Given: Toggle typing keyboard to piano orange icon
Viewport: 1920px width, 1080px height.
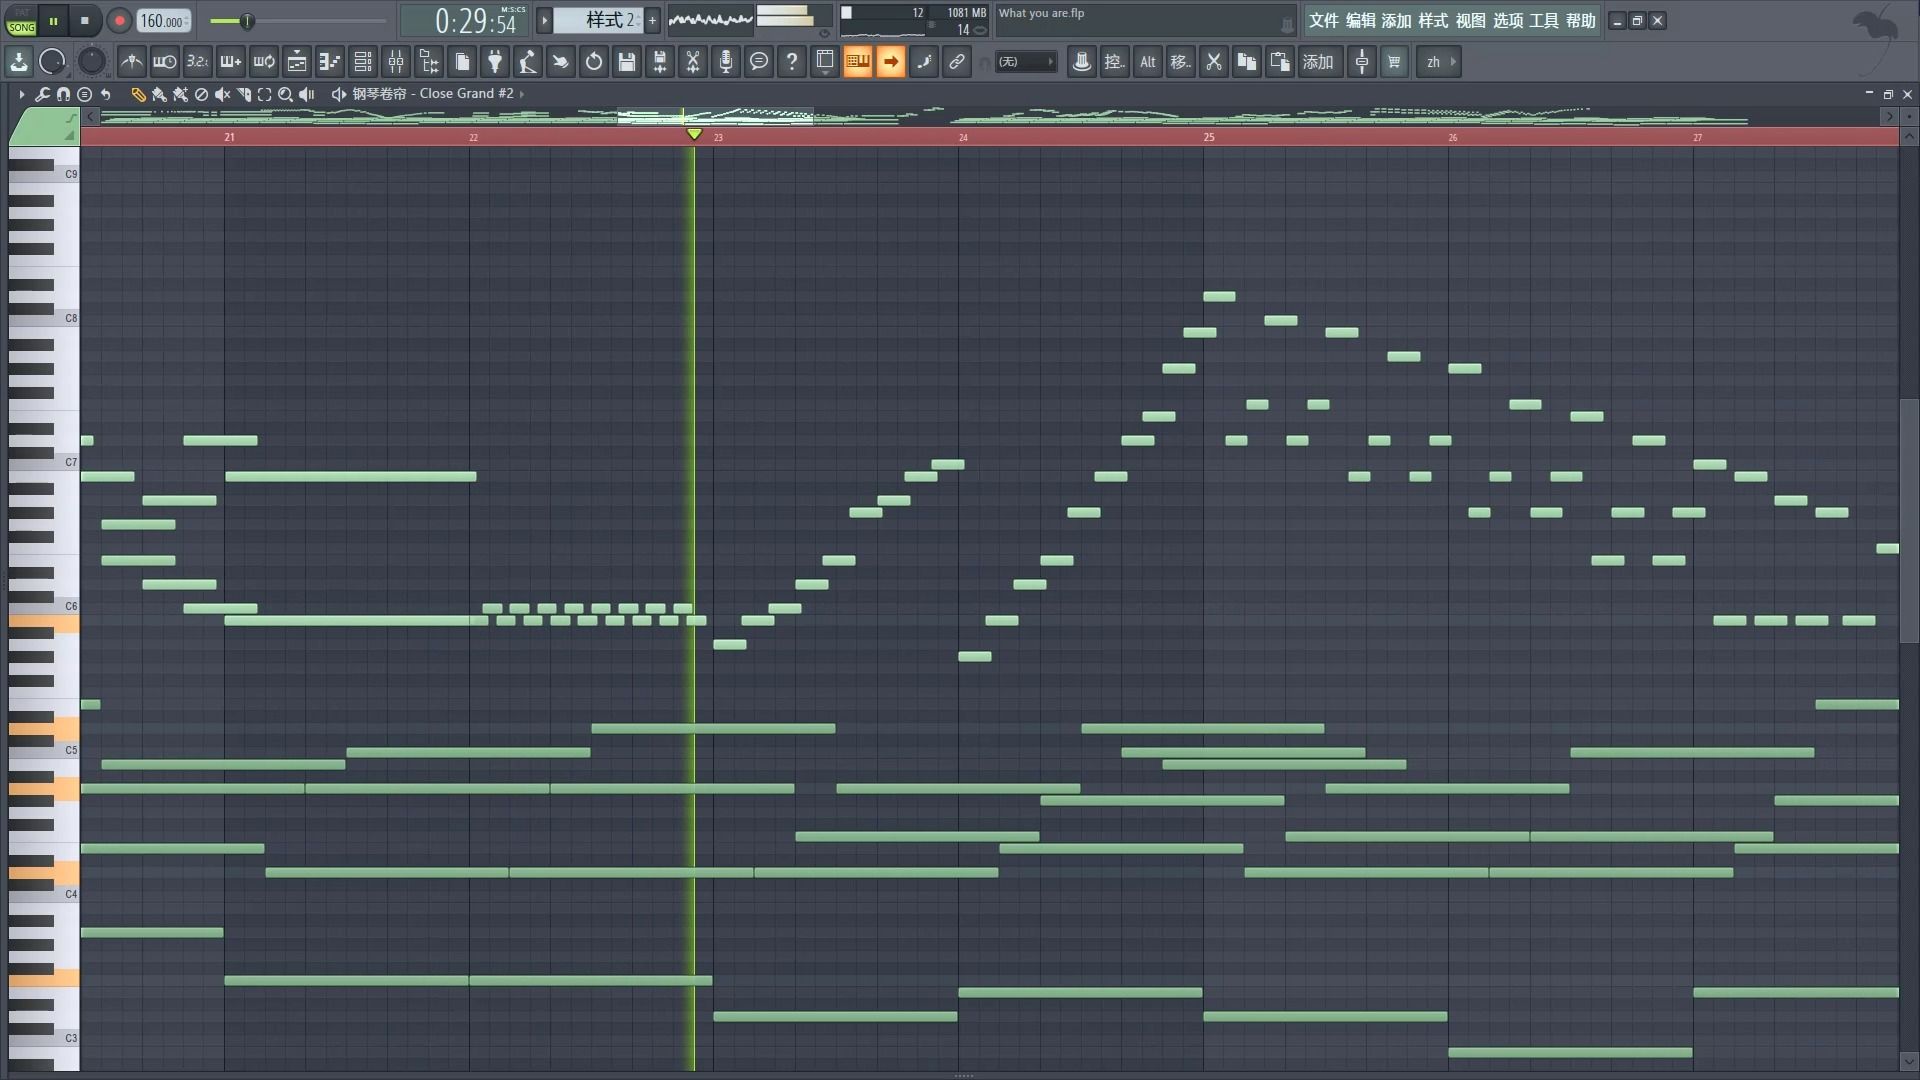Looking at the screenshot, I should 858,62.
